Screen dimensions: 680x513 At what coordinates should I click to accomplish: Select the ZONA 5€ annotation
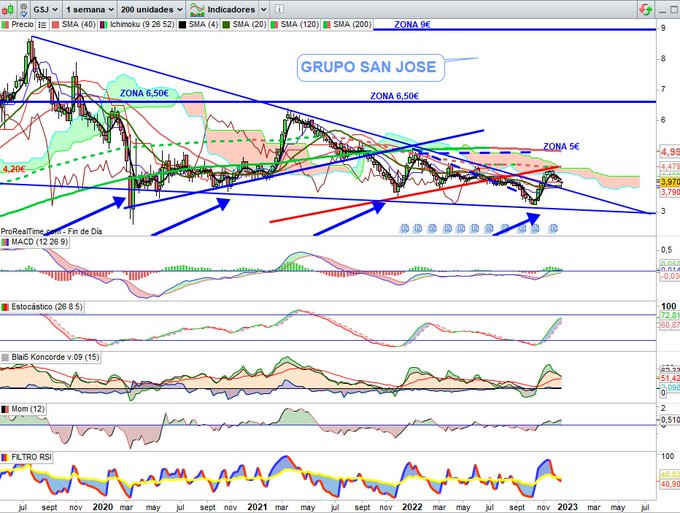(x=561, y=147)
